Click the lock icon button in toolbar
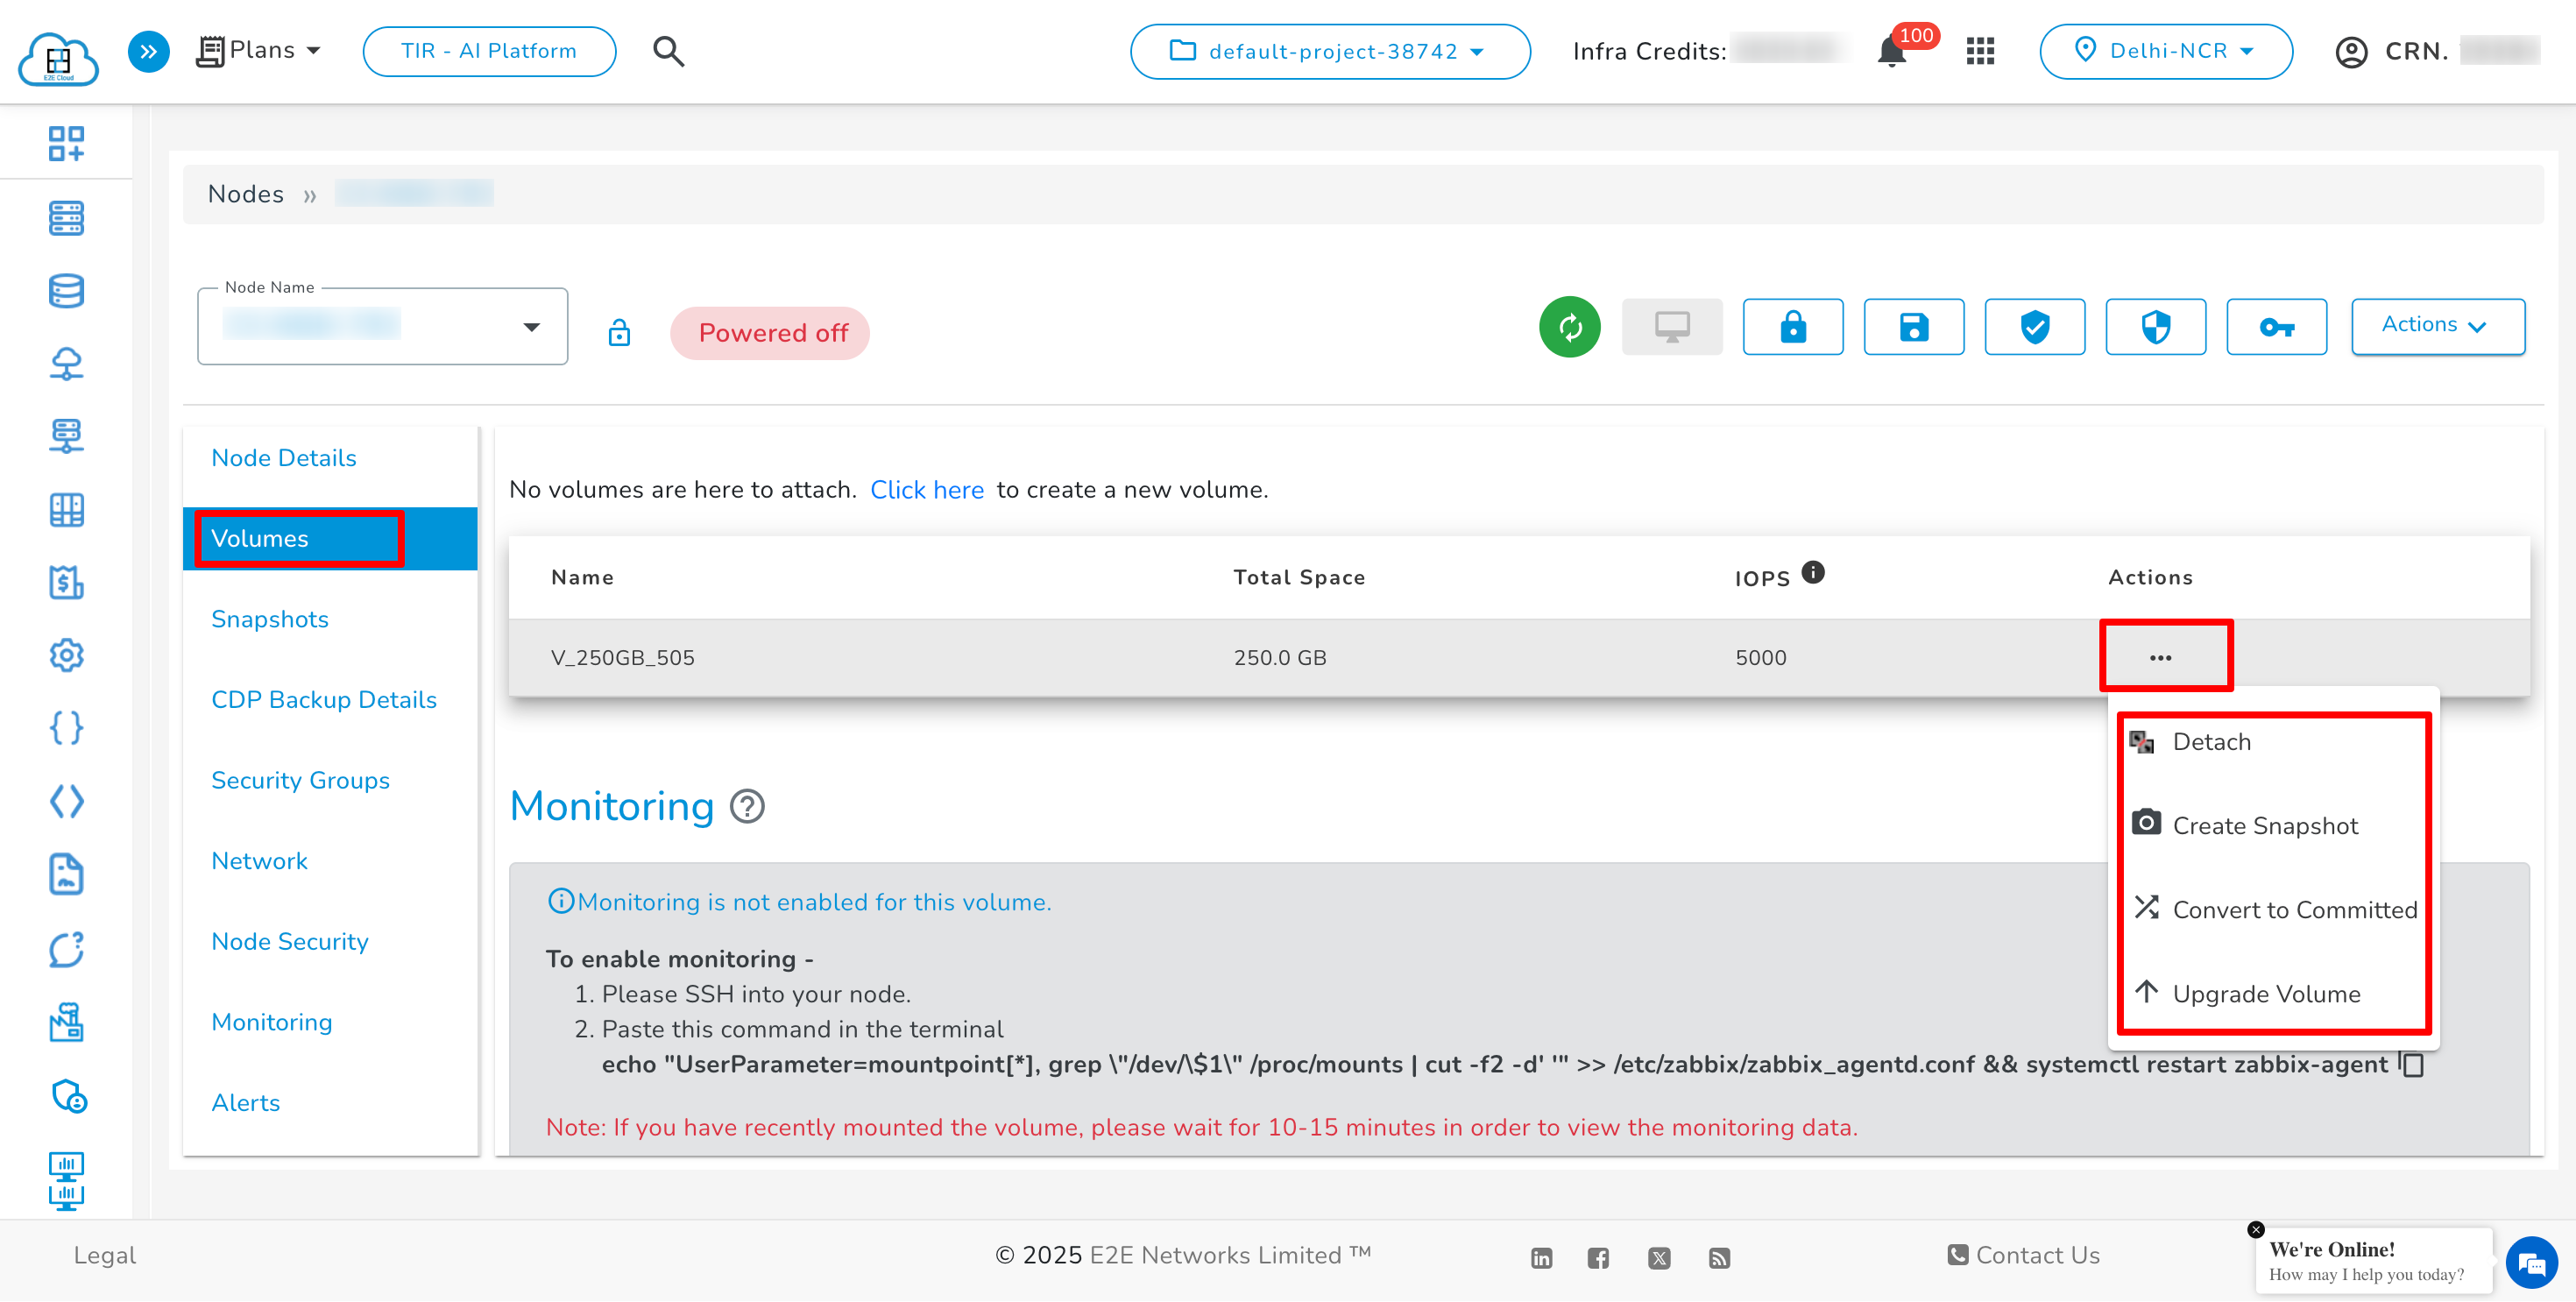 click(1792, 327)
